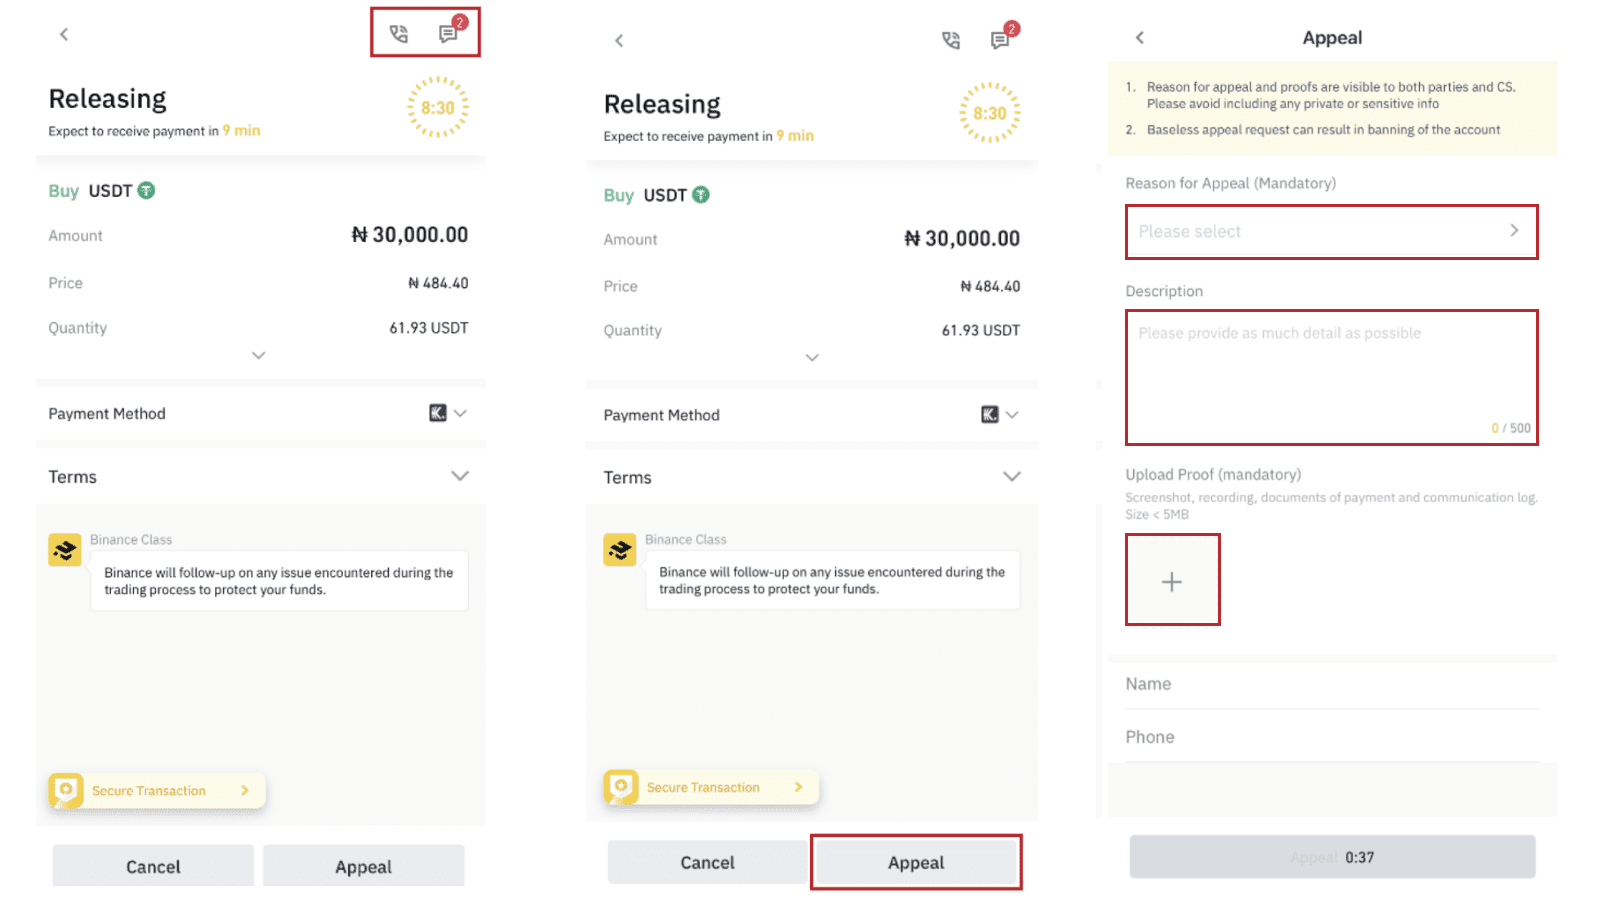
Task: Open the phone call icon in first screen
Action: point(397,33)
